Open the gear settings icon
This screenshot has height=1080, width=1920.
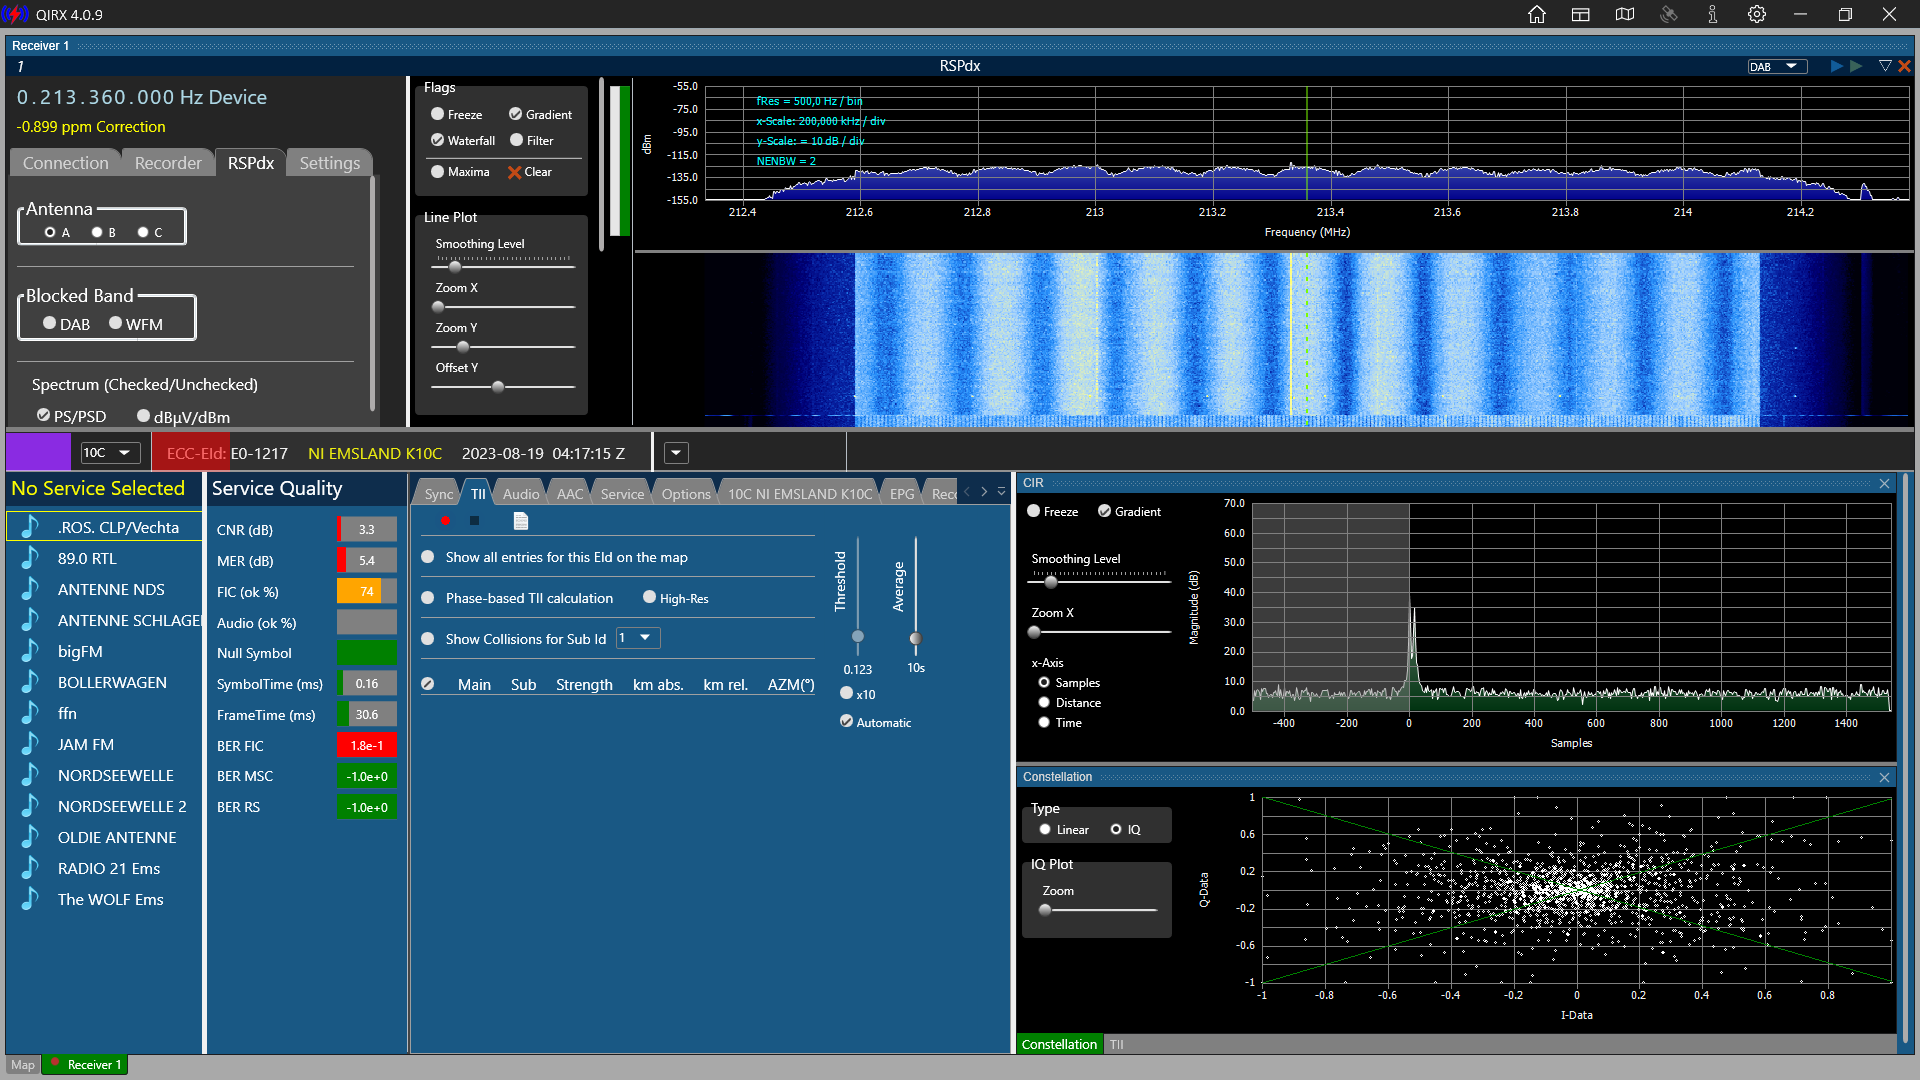(x=1757, y=14)
